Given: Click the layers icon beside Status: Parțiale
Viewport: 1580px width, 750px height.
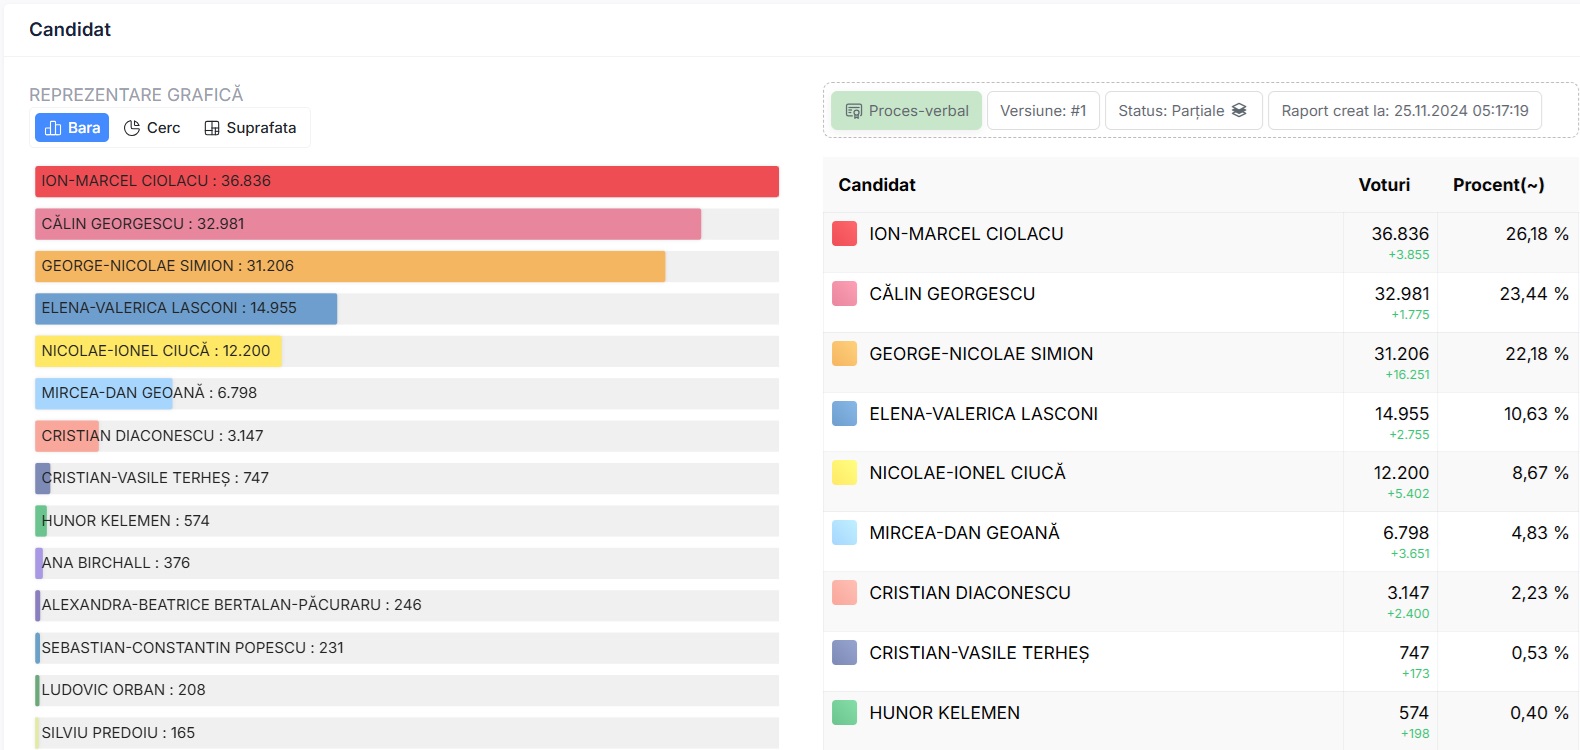Looking at the screenshot, I should point(1239,110).
